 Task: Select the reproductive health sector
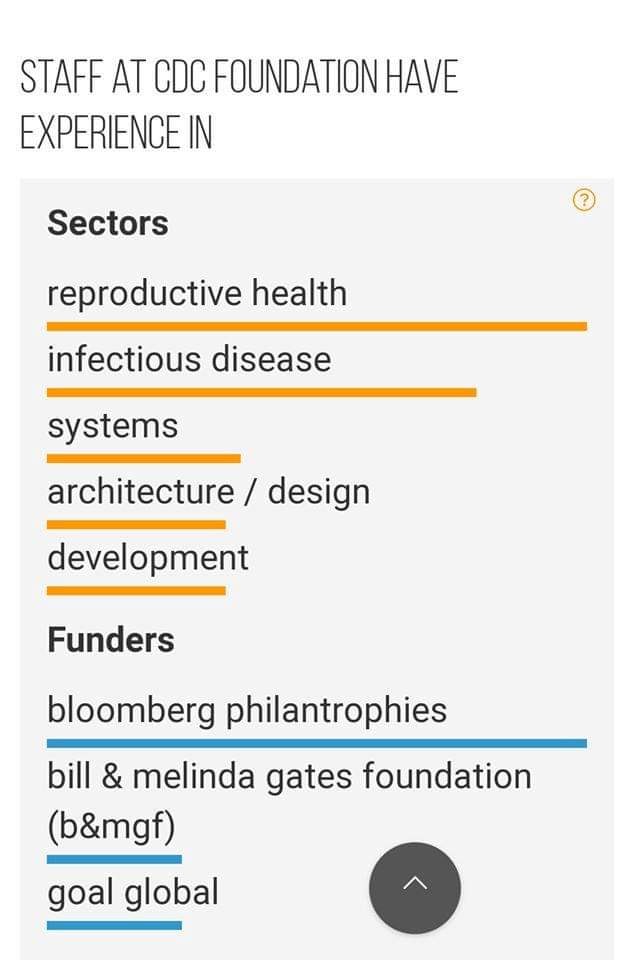coord(197,293)
